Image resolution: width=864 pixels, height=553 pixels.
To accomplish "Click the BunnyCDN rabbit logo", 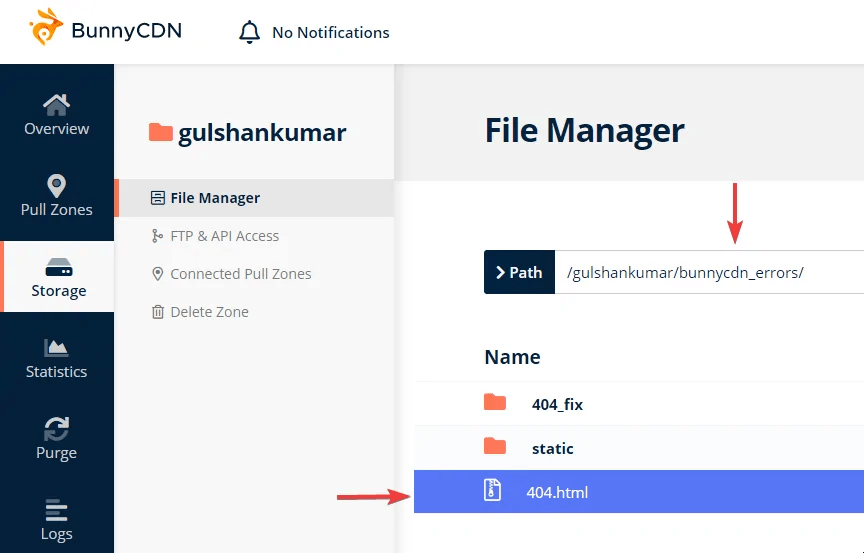I will pos(45,28).
